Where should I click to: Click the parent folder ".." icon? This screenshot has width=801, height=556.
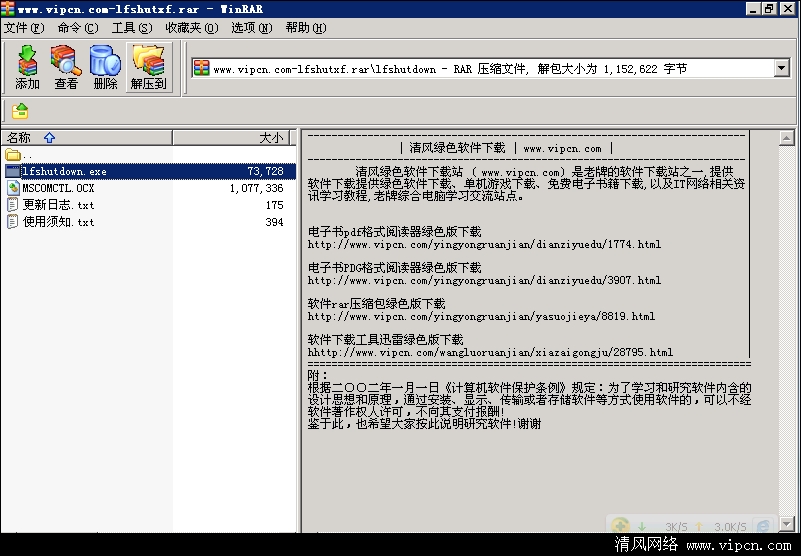13,154
